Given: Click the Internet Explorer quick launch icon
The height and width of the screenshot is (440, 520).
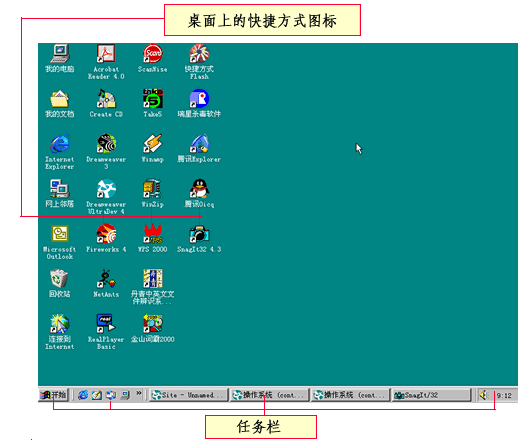Looking at the screenshot, I should click(83, 395).
